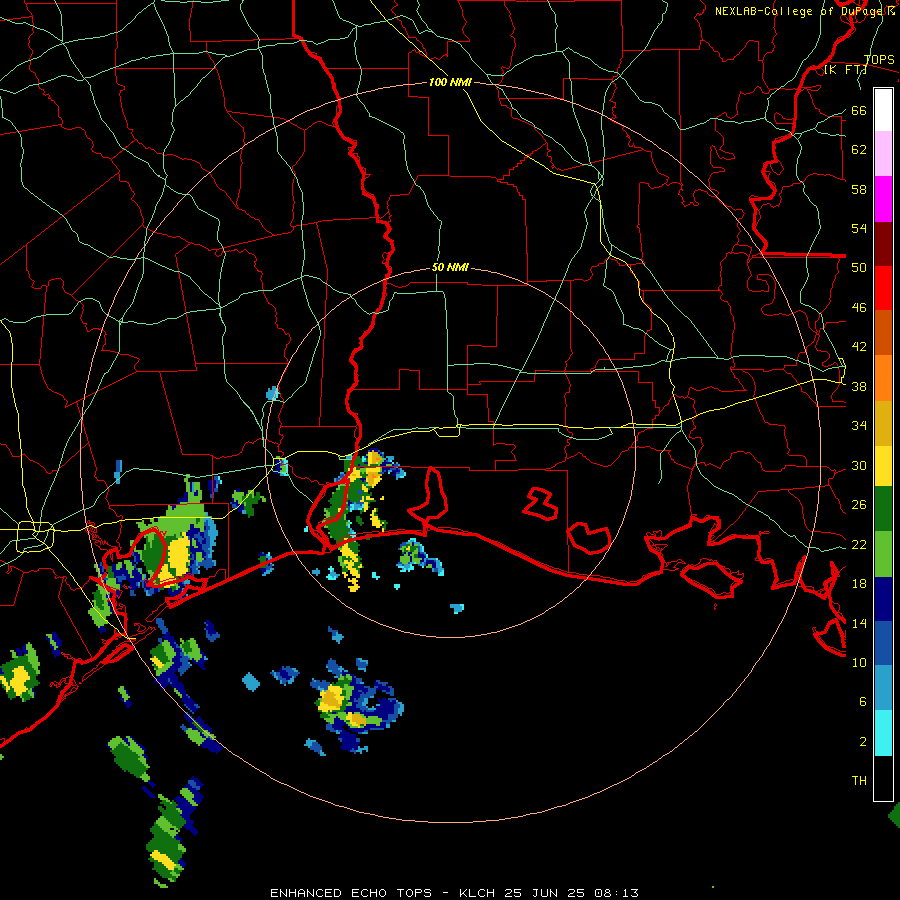The height and width of the screenshot is (900, 900).
Task: Click the 58 legend value
Action: [859, 189]
